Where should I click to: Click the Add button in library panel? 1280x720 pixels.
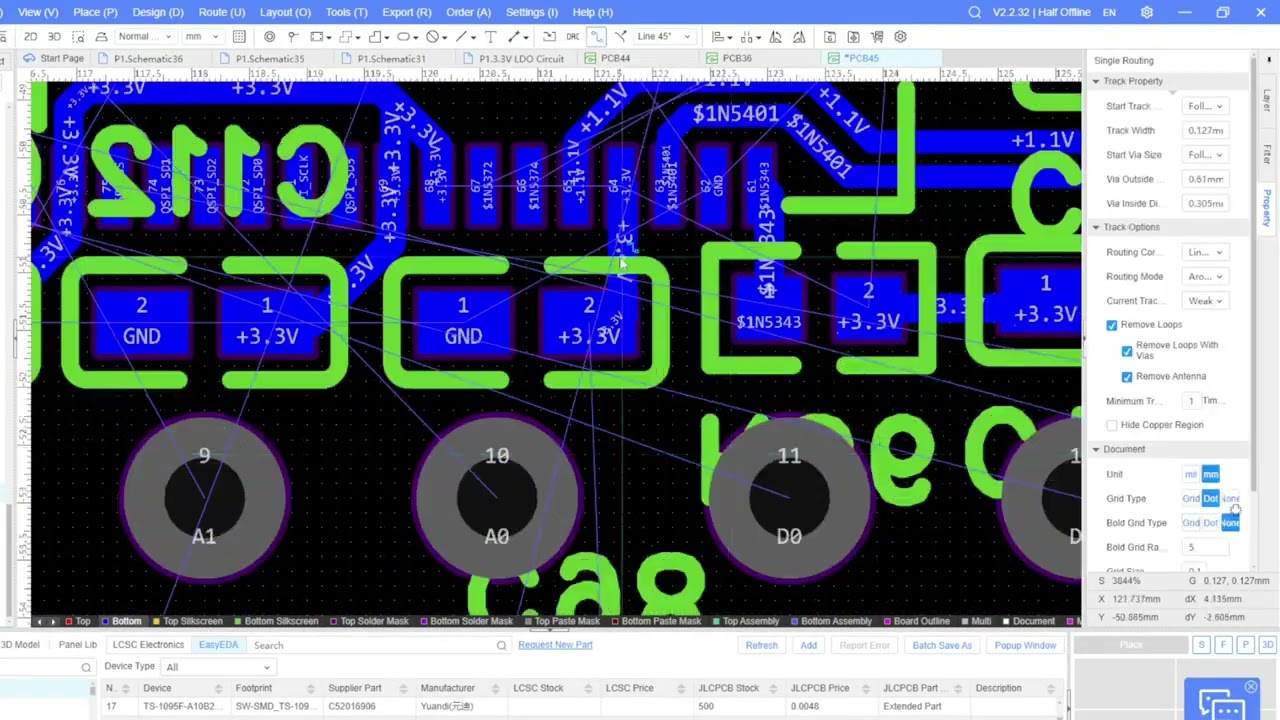point(808,645)
